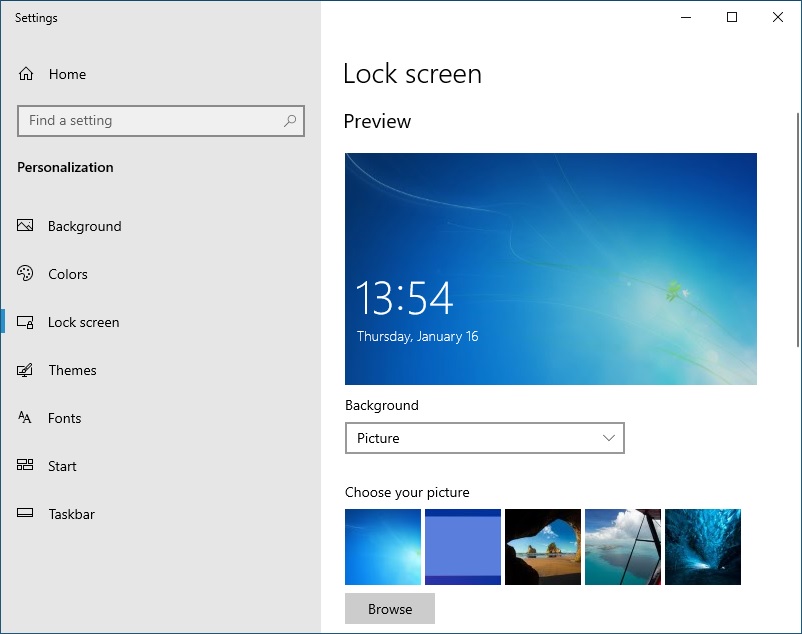
Task: Click the Home house icon
Action: click(x=26, y=74)
